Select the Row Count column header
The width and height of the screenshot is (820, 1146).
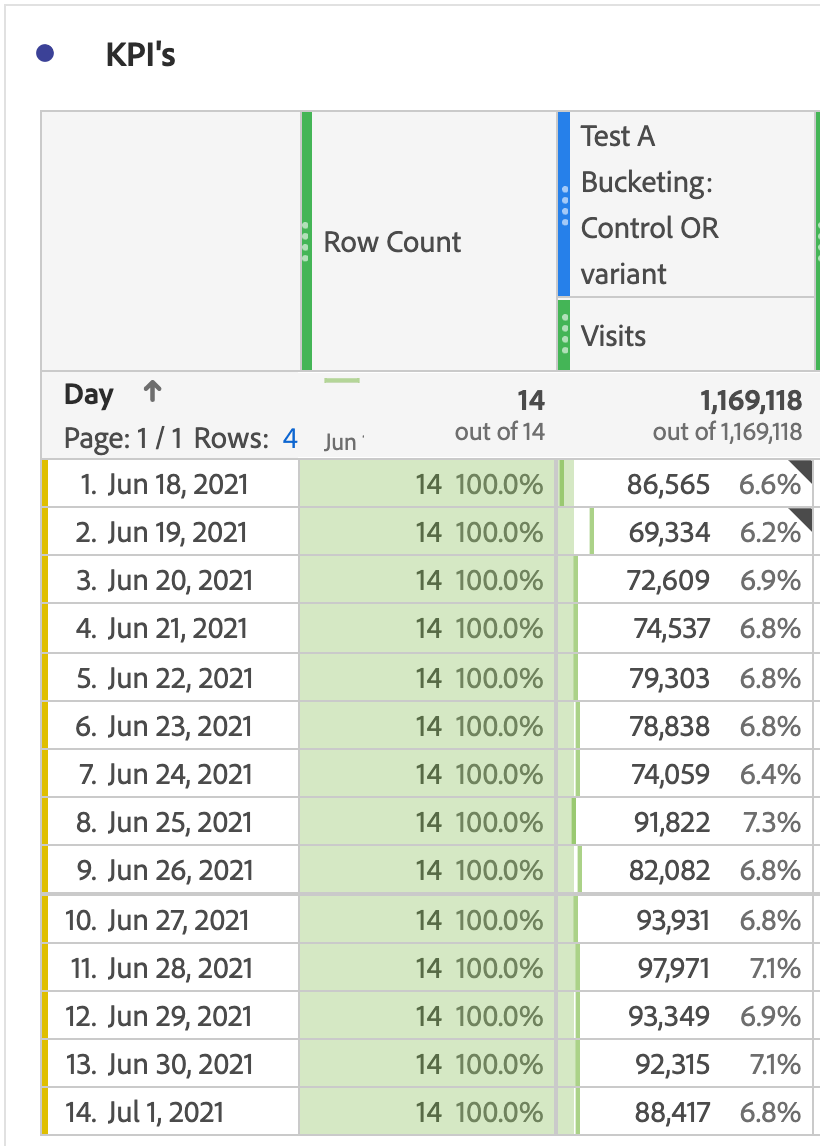point(429,241)
